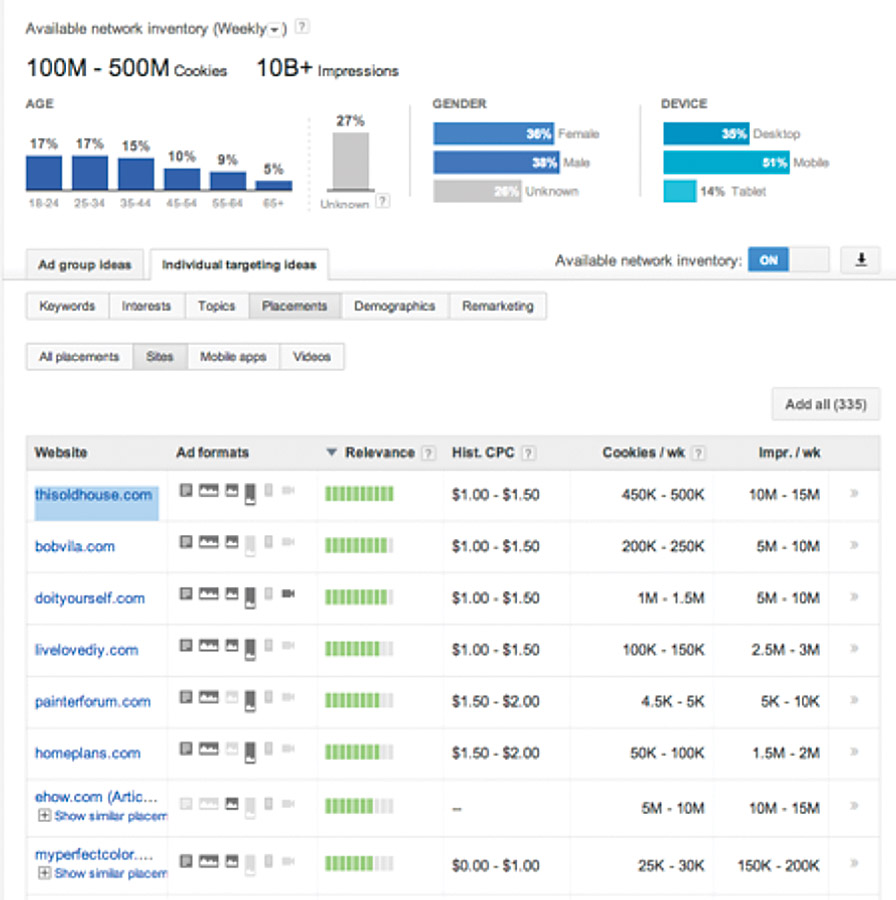Add ehow.com using its row arrow

[x=854, y=806]
